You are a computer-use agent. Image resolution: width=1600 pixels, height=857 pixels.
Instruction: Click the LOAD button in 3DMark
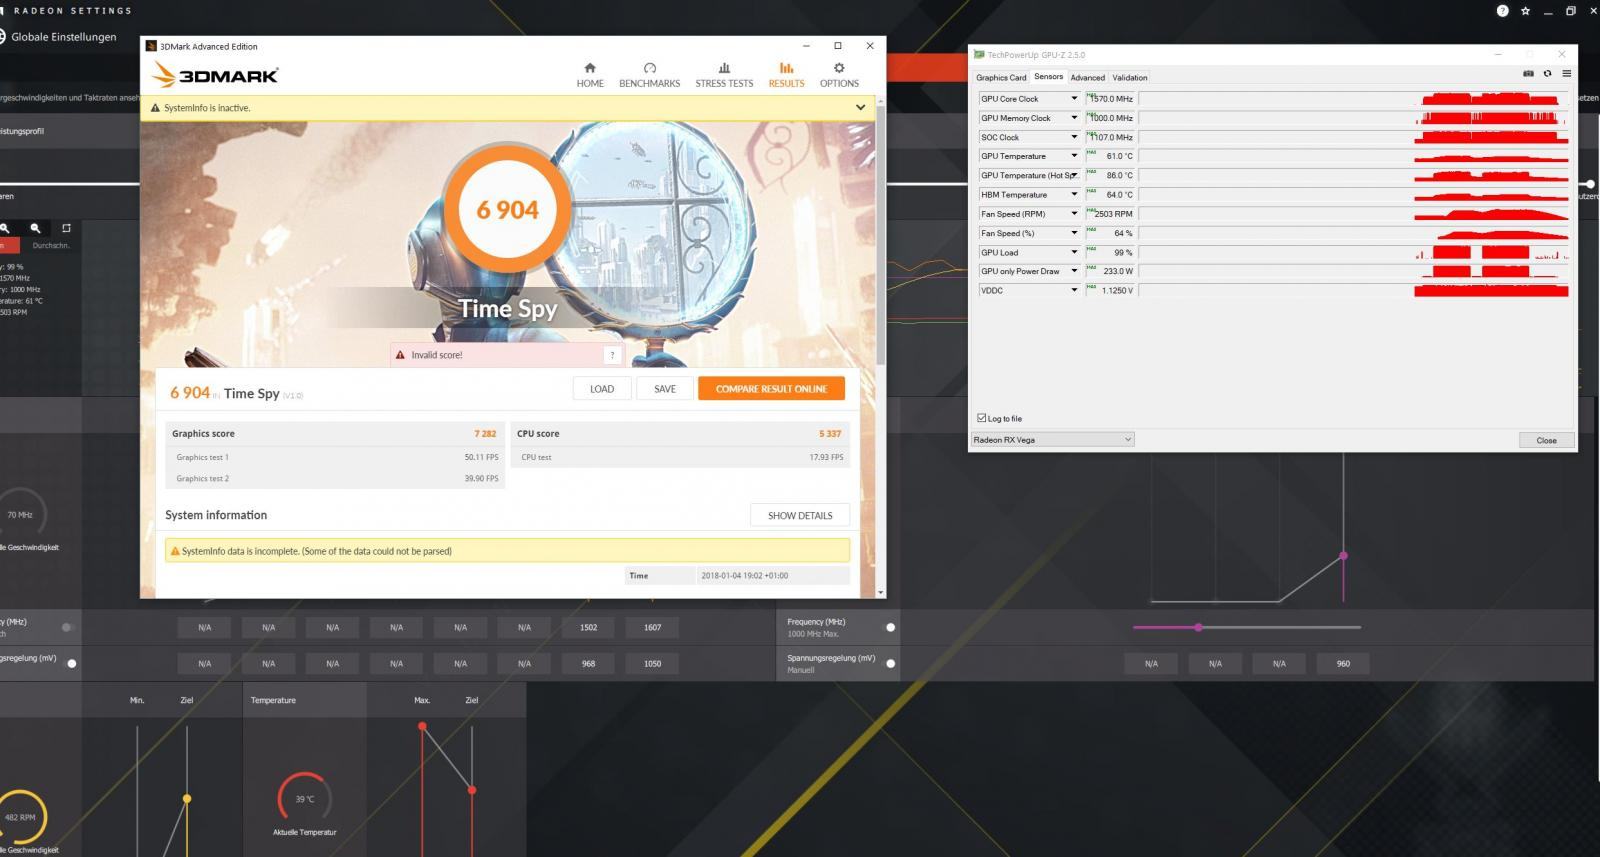click(x=602, y=389)
